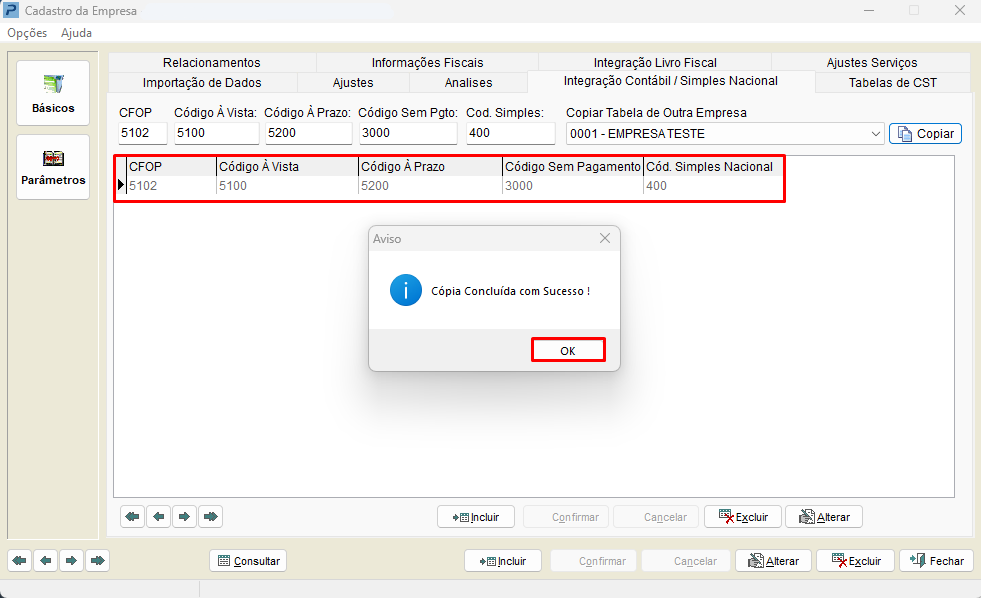
Task: Go to first company record in bottom navigator
Action: (20, 560)
